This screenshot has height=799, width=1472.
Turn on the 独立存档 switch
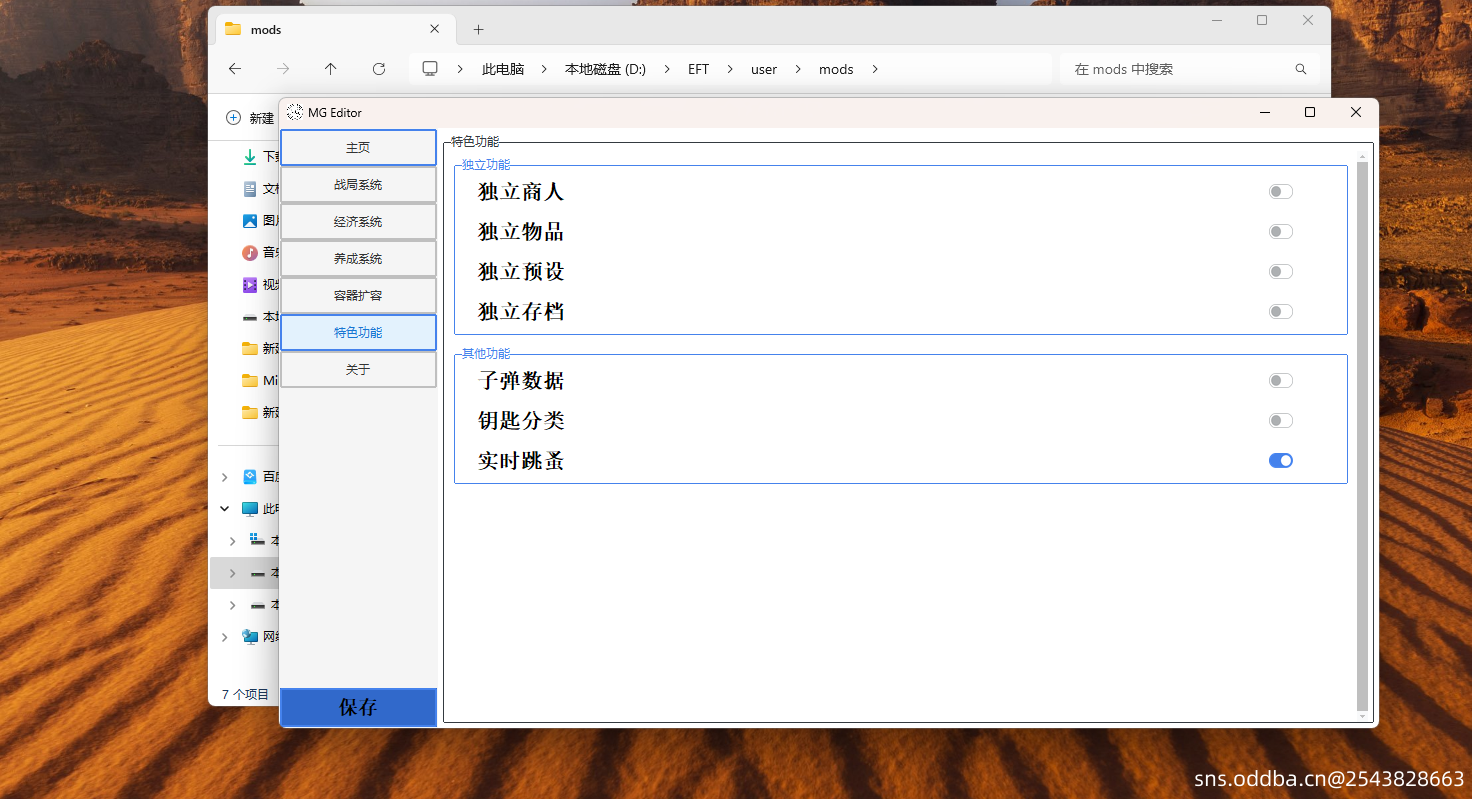tap(1281, 312)
